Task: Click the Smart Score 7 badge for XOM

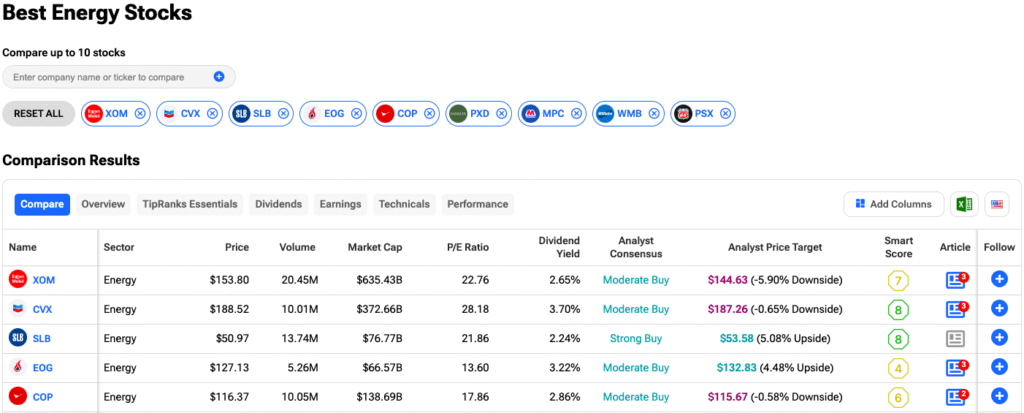Action: click(x=898, y=281)
